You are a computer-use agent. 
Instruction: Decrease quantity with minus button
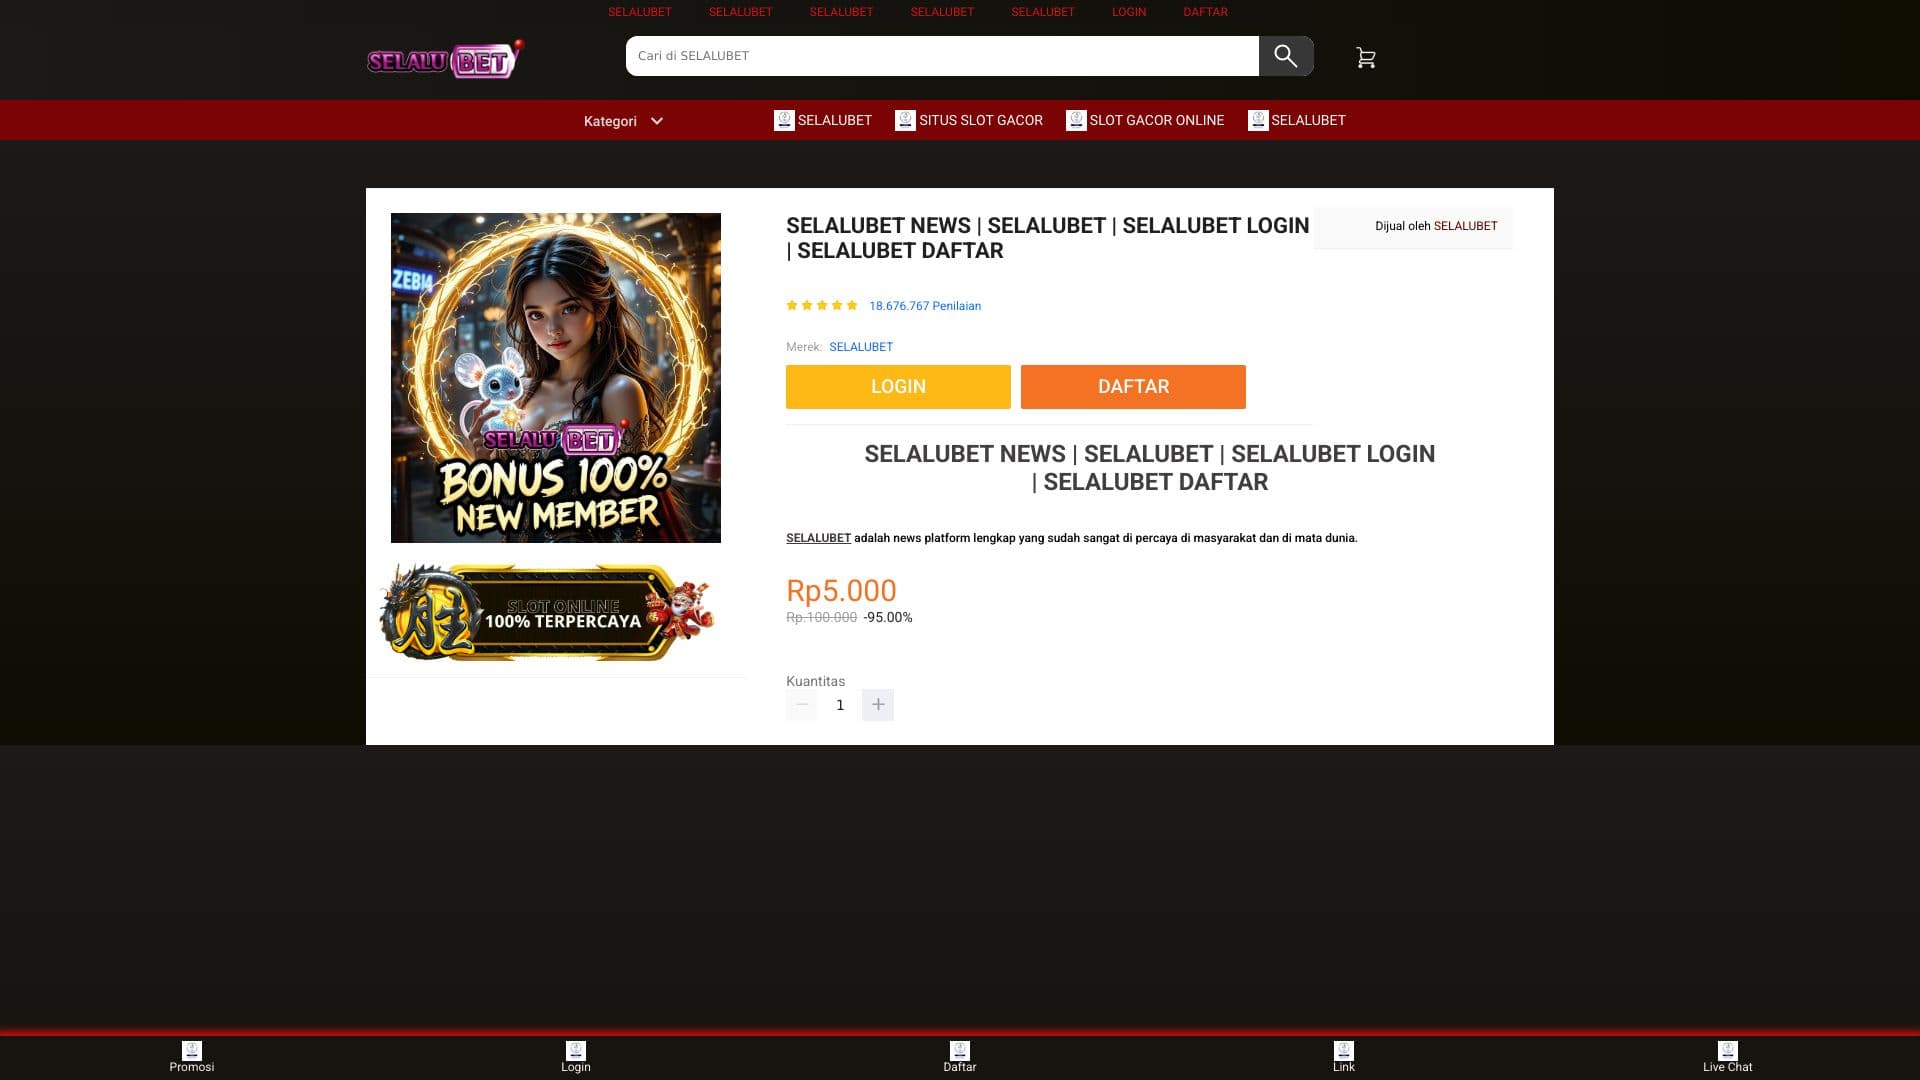coord(802,705)
